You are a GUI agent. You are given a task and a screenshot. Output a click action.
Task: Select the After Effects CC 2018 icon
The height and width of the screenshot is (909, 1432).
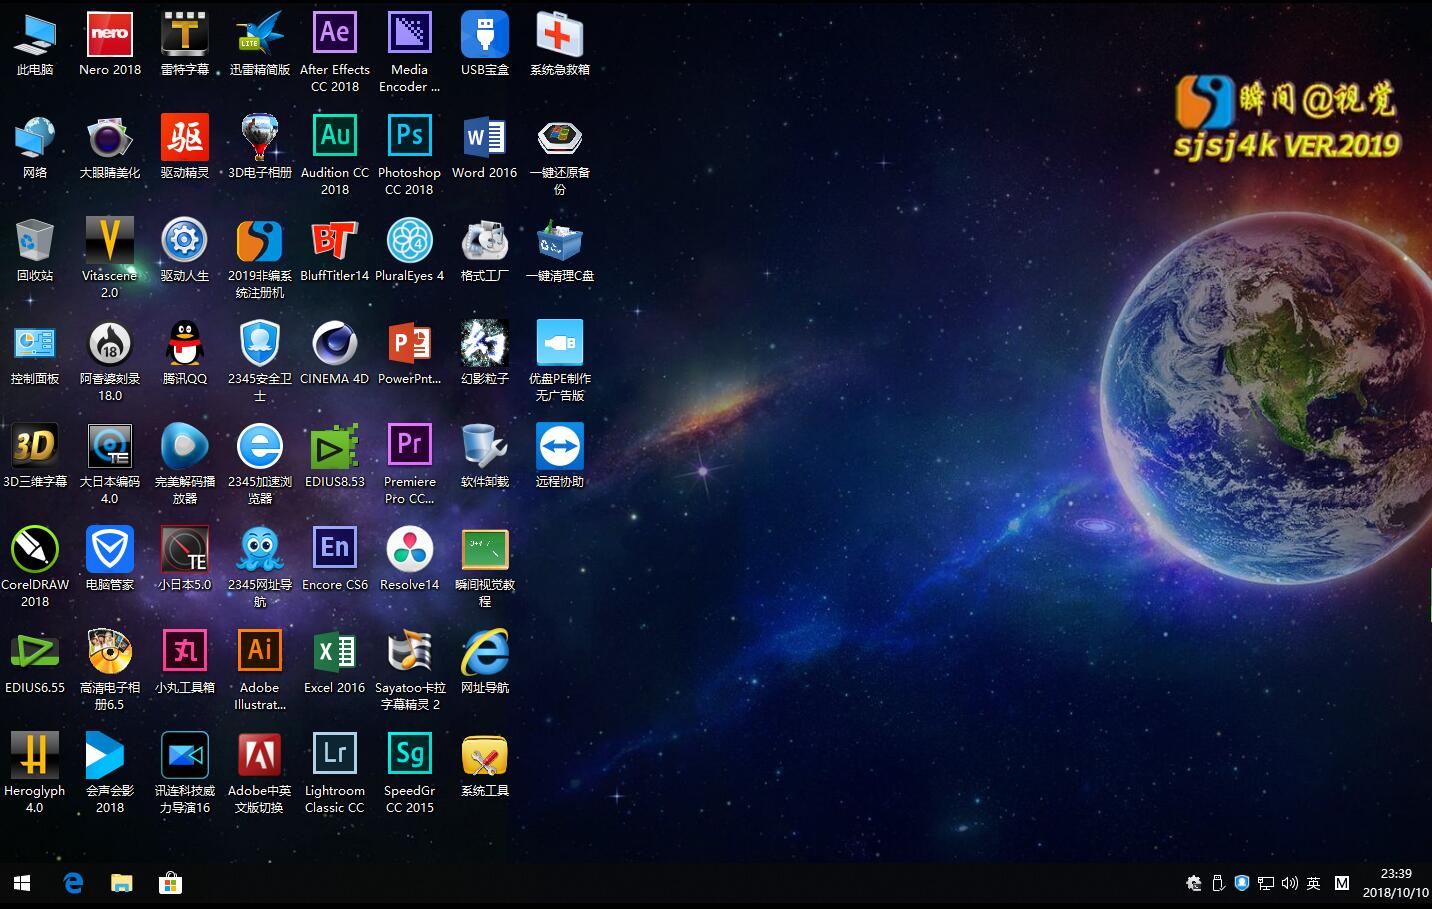coord(335,35)
